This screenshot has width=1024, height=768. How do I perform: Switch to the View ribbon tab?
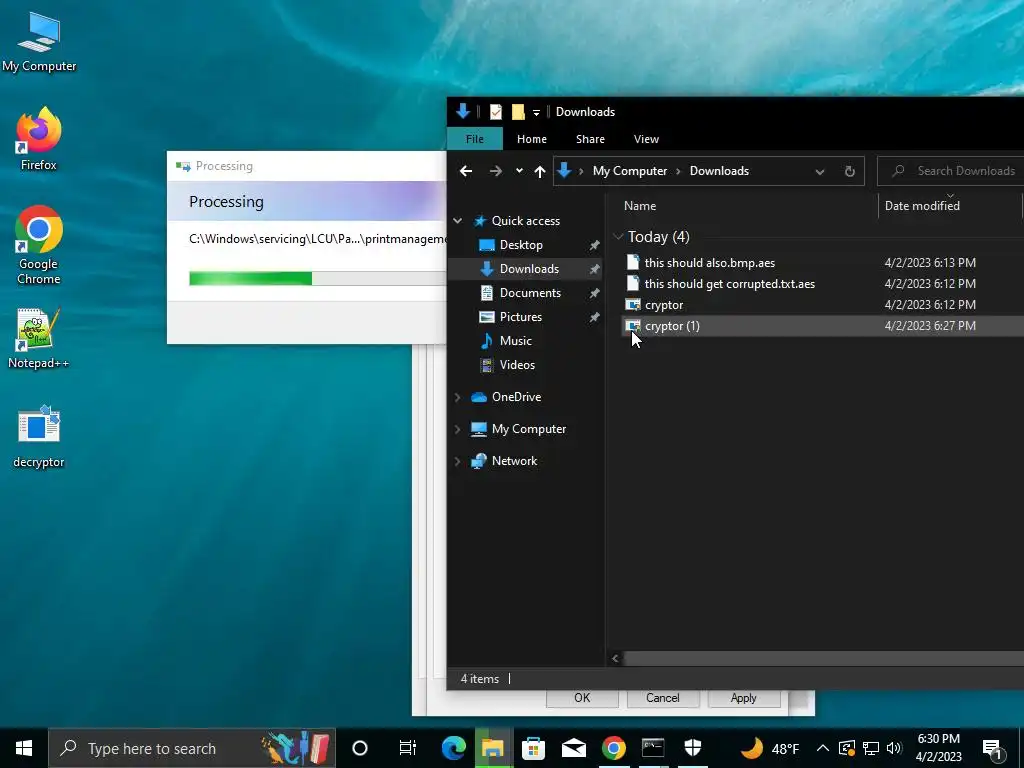click(x=646, y=139)
